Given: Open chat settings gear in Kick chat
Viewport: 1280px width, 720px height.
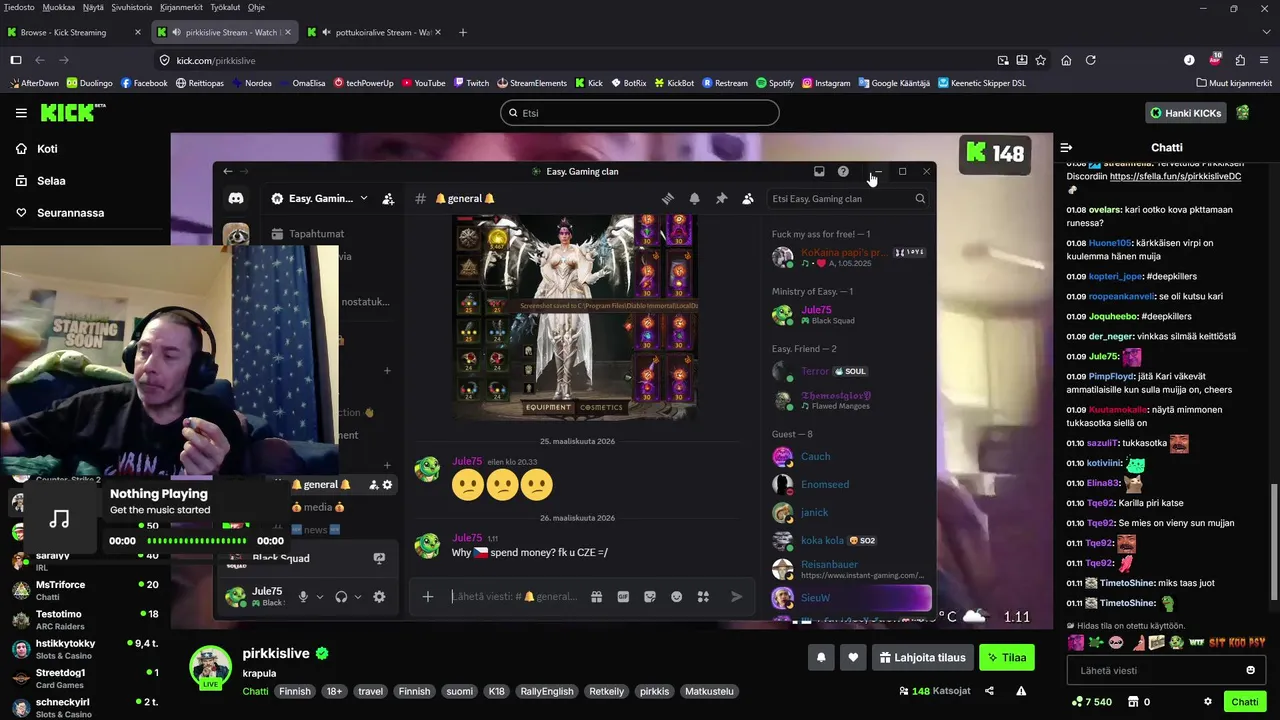Looking at the screenshot, I should coord(1208,702).
